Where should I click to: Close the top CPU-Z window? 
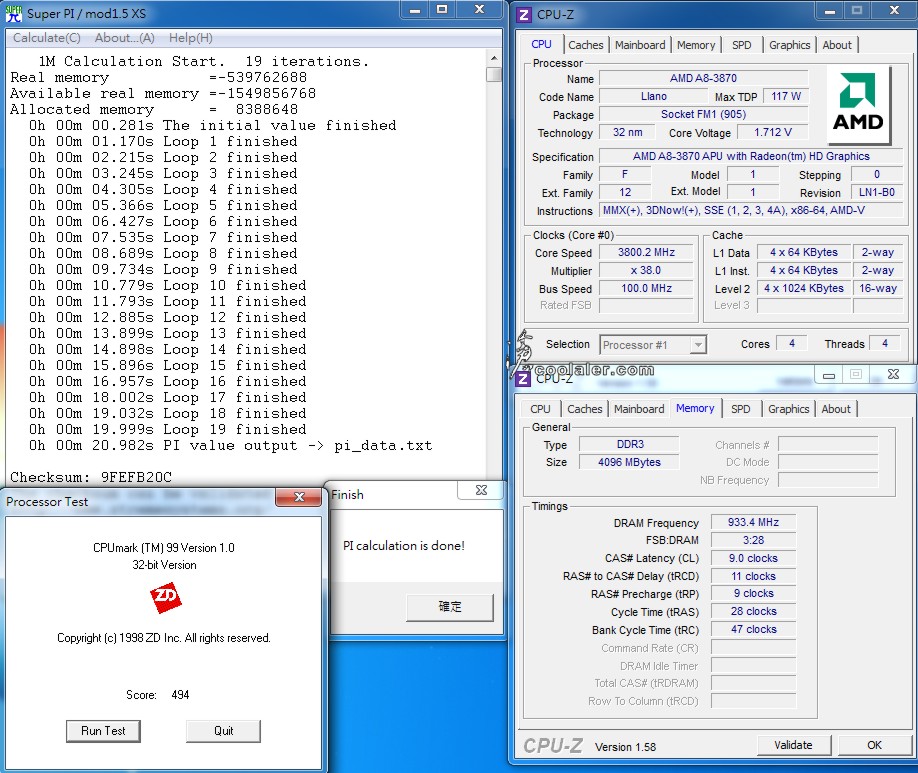(x=894, y=11)
